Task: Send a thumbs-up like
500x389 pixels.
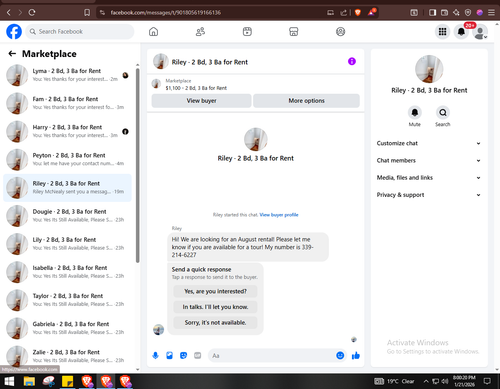Action: pyautogui.click(x=356, y=356)
